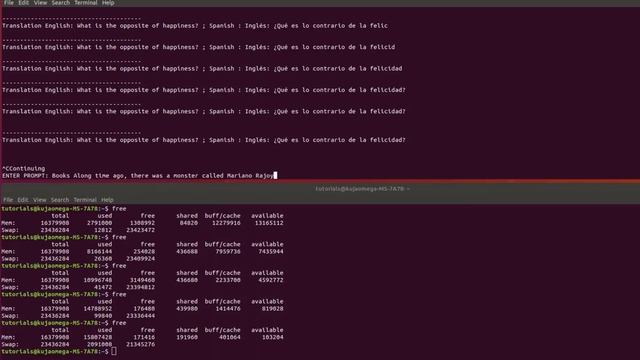Click the available memory value 819028
The image size is (640, 360).
pos(273,309)
